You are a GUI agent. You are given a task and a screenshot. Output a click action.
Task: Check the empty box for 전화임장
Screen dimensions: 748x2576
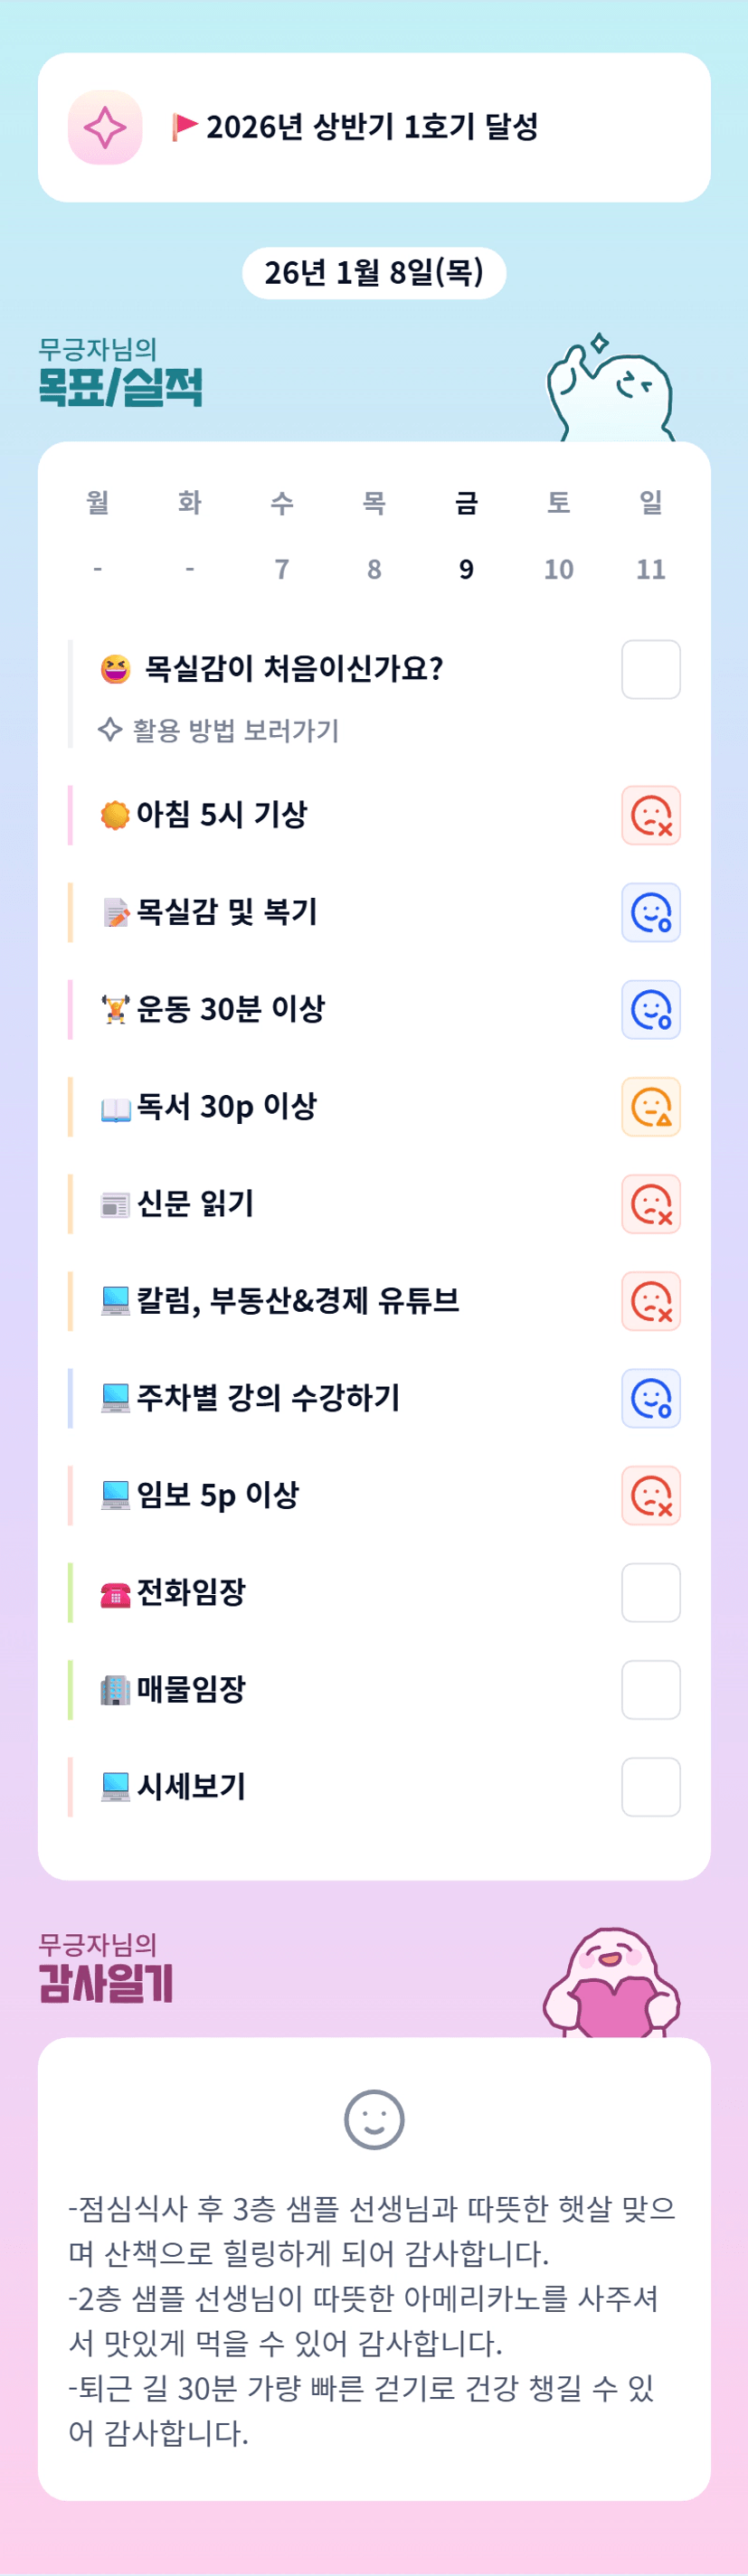(x=651, y=1592)
